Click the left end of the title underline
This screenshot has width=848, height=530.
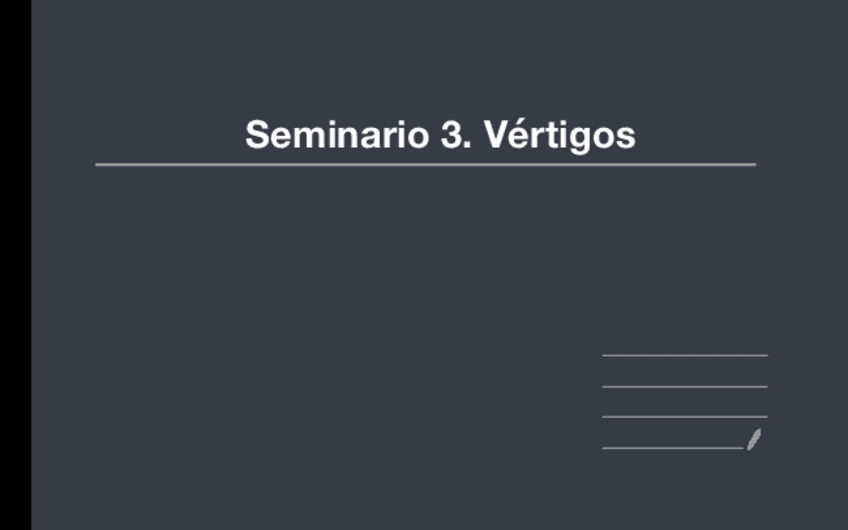99,164
